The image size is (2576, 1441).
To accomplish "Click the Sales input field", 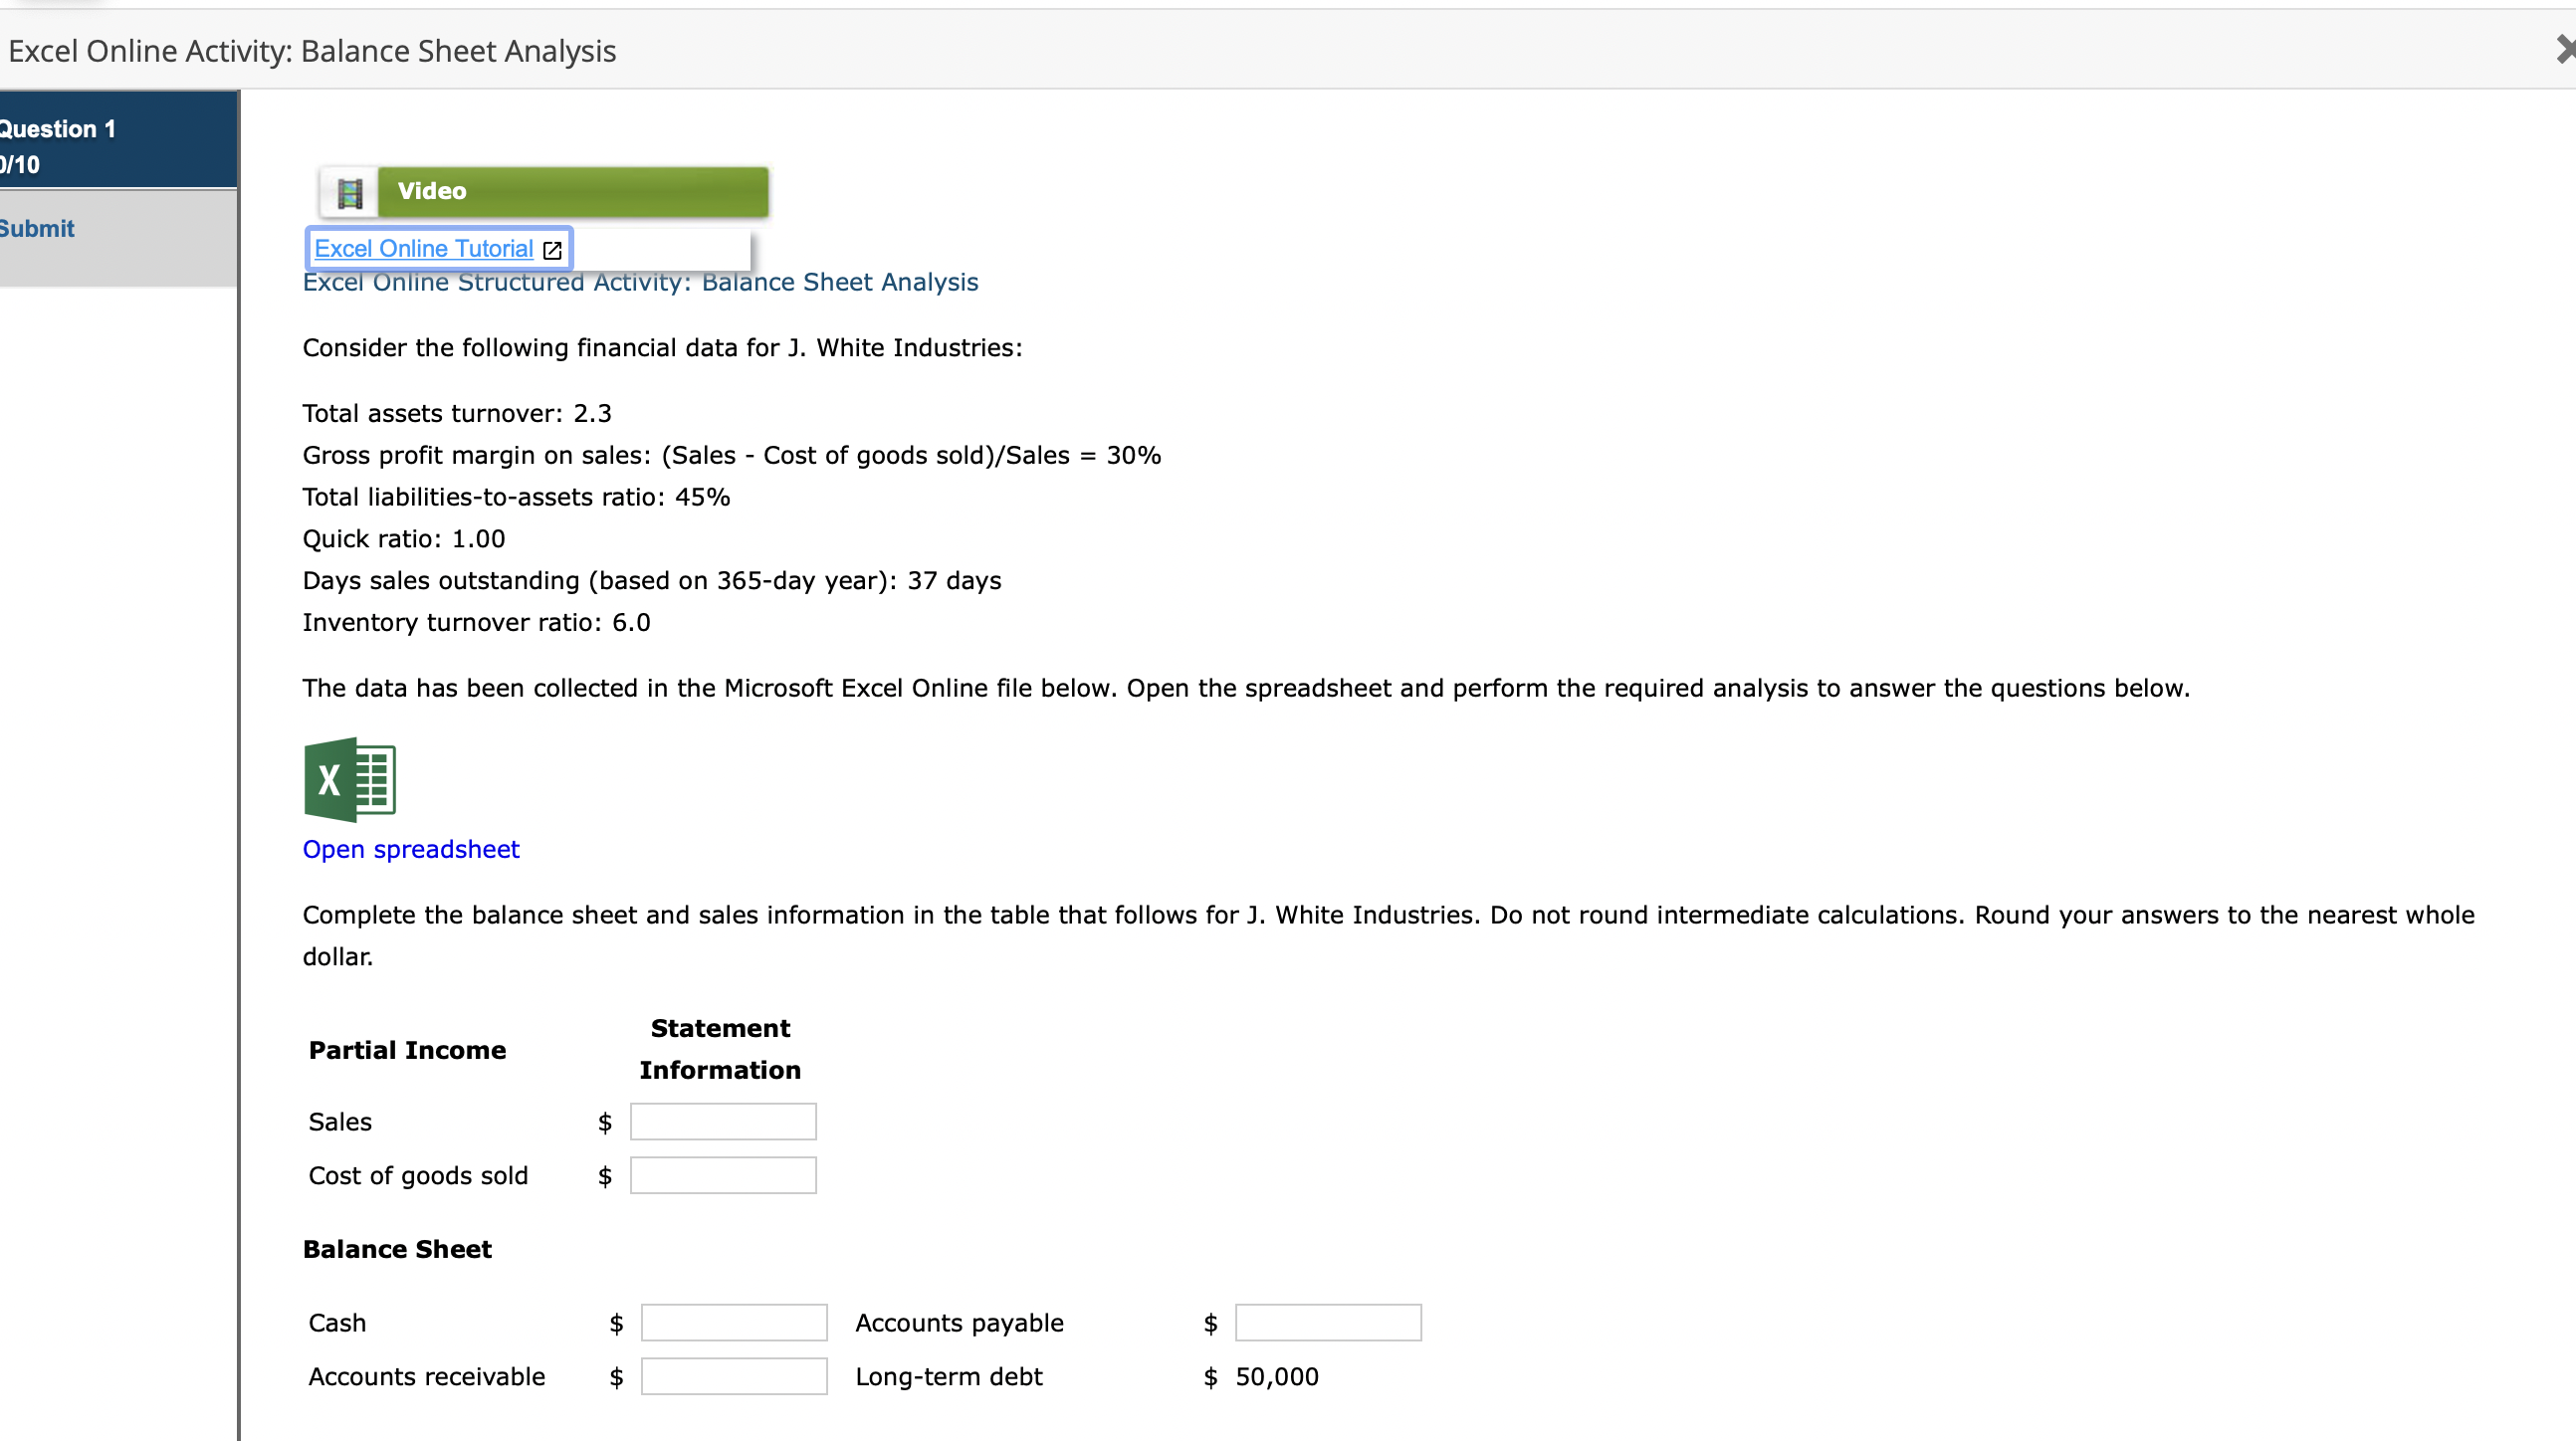I will pos(722,1121).
